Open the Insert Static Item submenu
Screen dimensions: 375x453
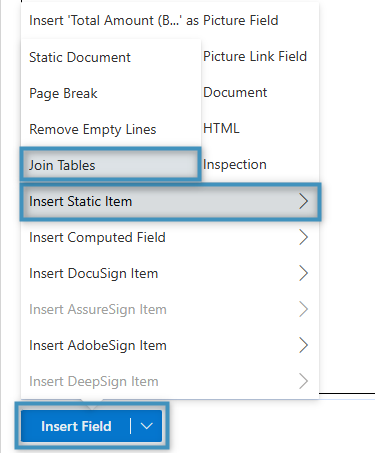170,201
